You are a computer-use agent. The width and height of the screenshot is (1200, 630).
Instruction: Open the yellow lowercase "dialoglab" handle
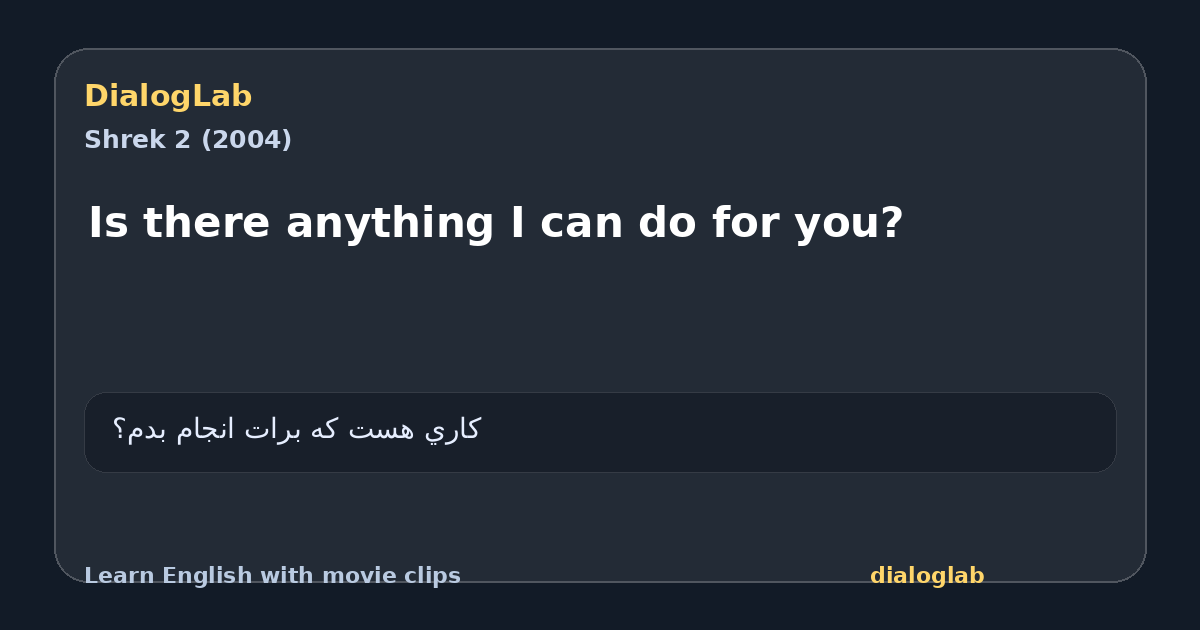point(927,576)
